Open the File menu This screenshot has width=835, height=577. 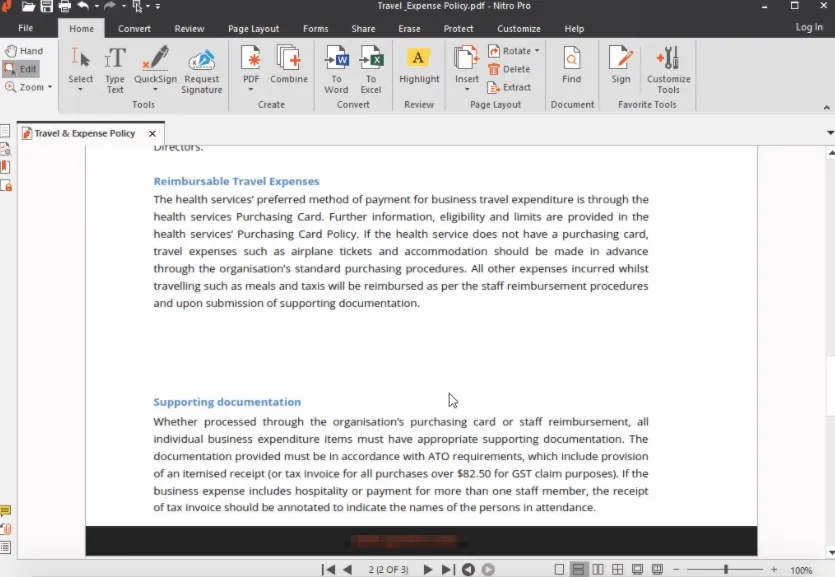(x=26, y=28)
